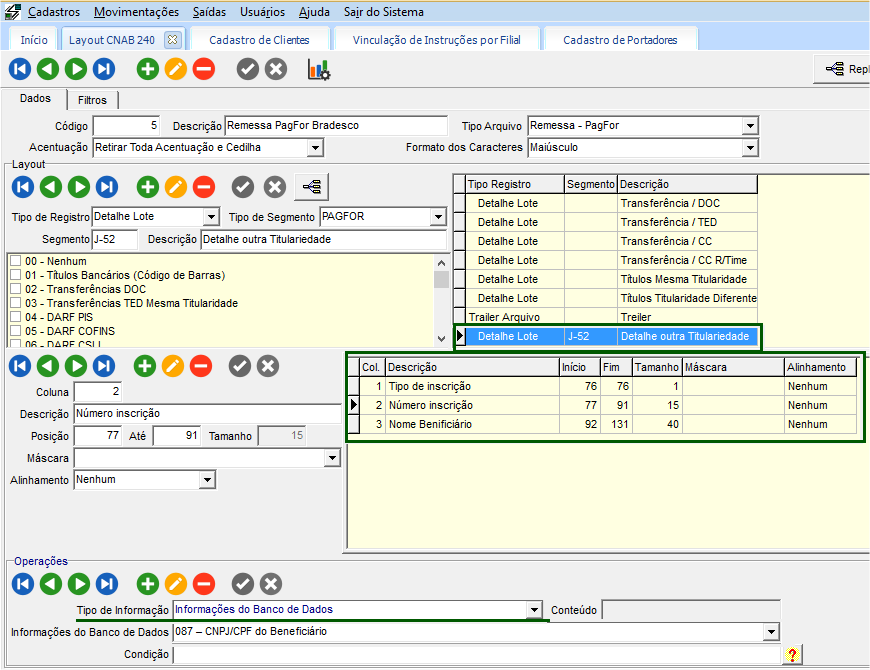The height and width of the screenshot is (670, 870).
Task: Click the tree structure icon in Layout toolbar
Action: [312, 187]
